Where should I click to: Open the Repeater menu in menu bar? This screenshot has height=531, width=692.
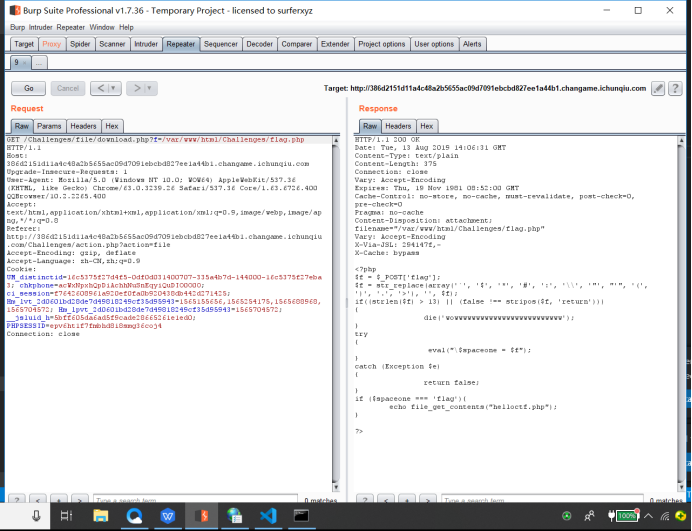(71, 27)
